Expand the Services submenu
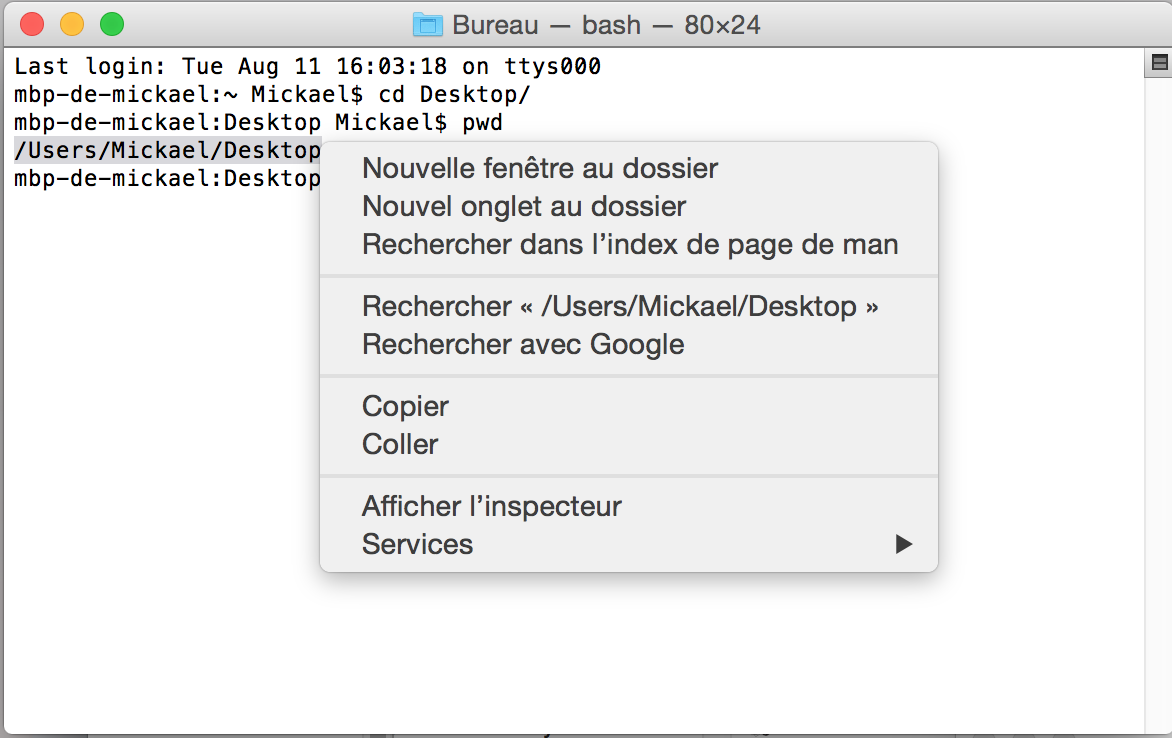This screenshot has width=1172, height=738. tap(417, 544)
